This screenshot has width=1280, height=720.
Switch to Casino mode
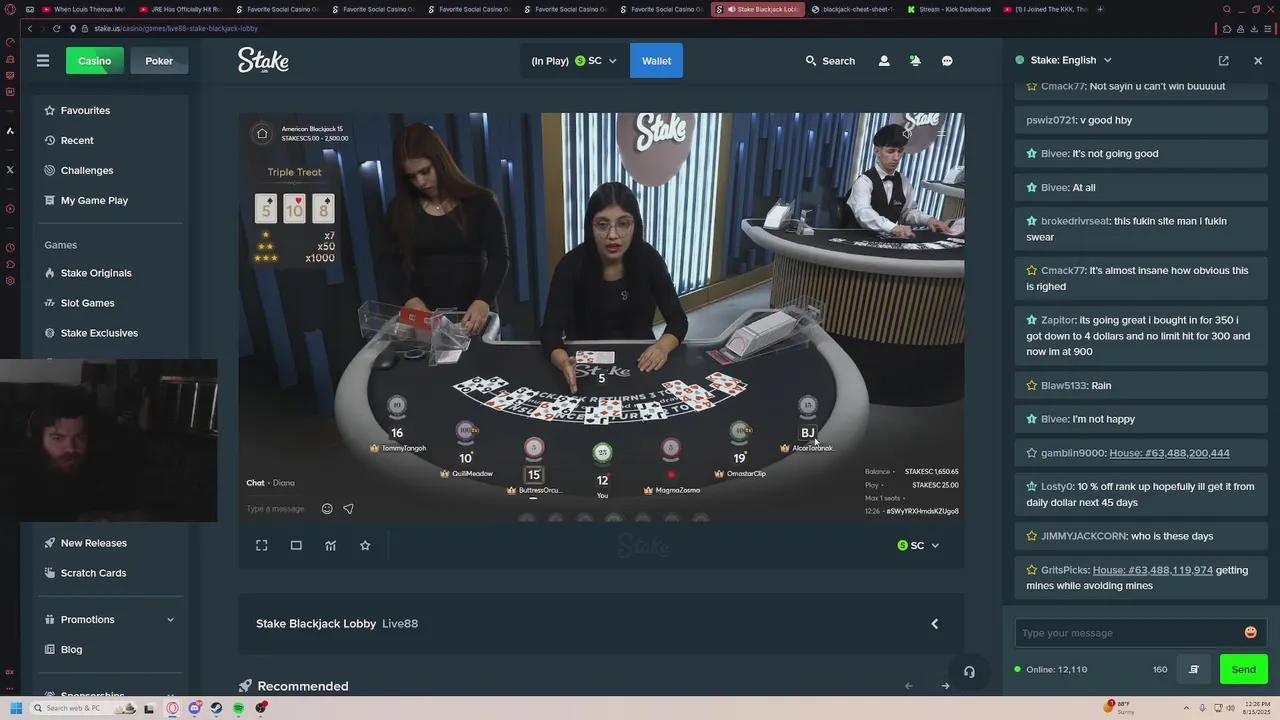(94, 61)
